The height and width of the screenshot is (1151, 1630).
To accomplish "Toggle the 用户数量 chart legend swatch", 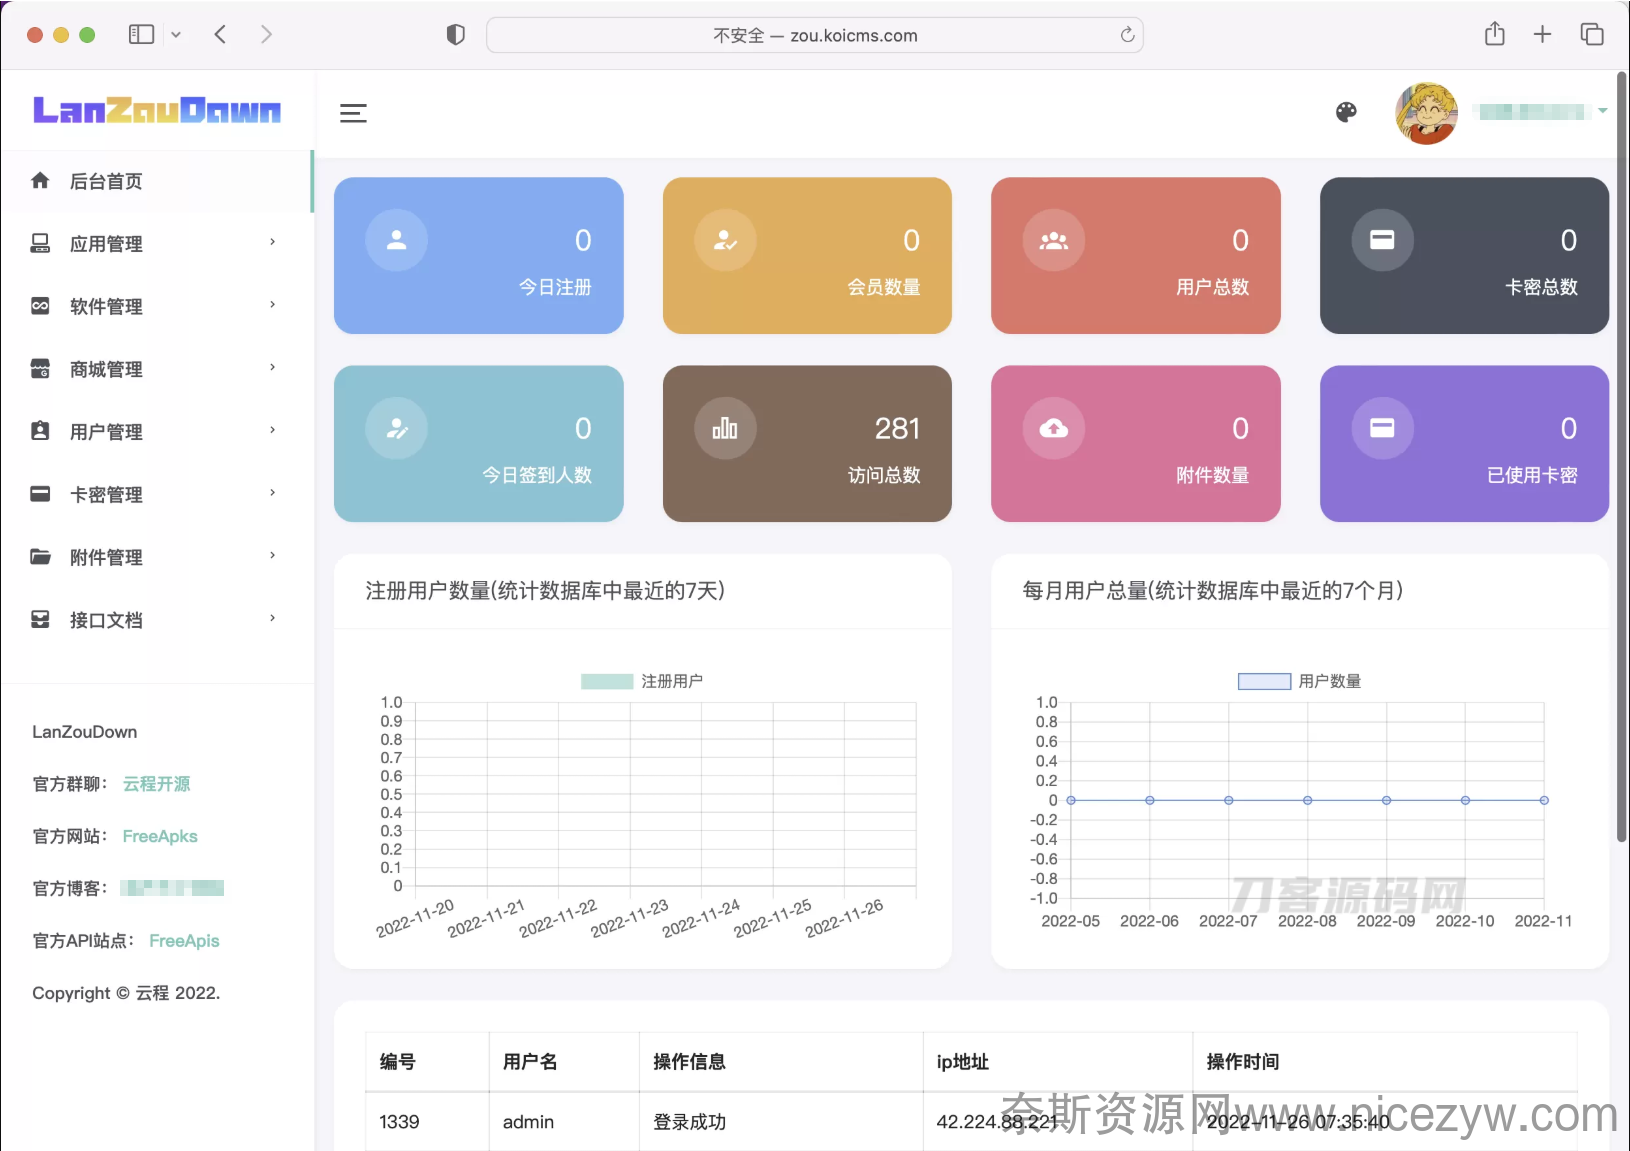I will tap(1264, 681).
